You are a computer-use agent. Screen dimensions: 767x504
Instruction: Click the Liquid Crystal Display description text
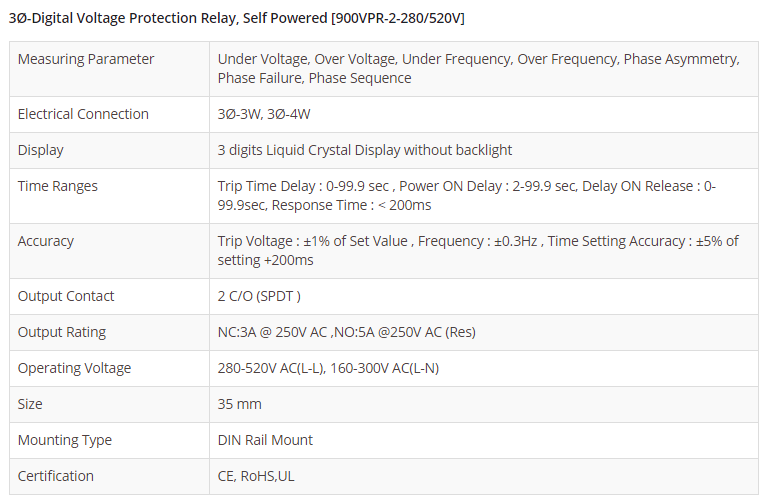pos(364,150)
